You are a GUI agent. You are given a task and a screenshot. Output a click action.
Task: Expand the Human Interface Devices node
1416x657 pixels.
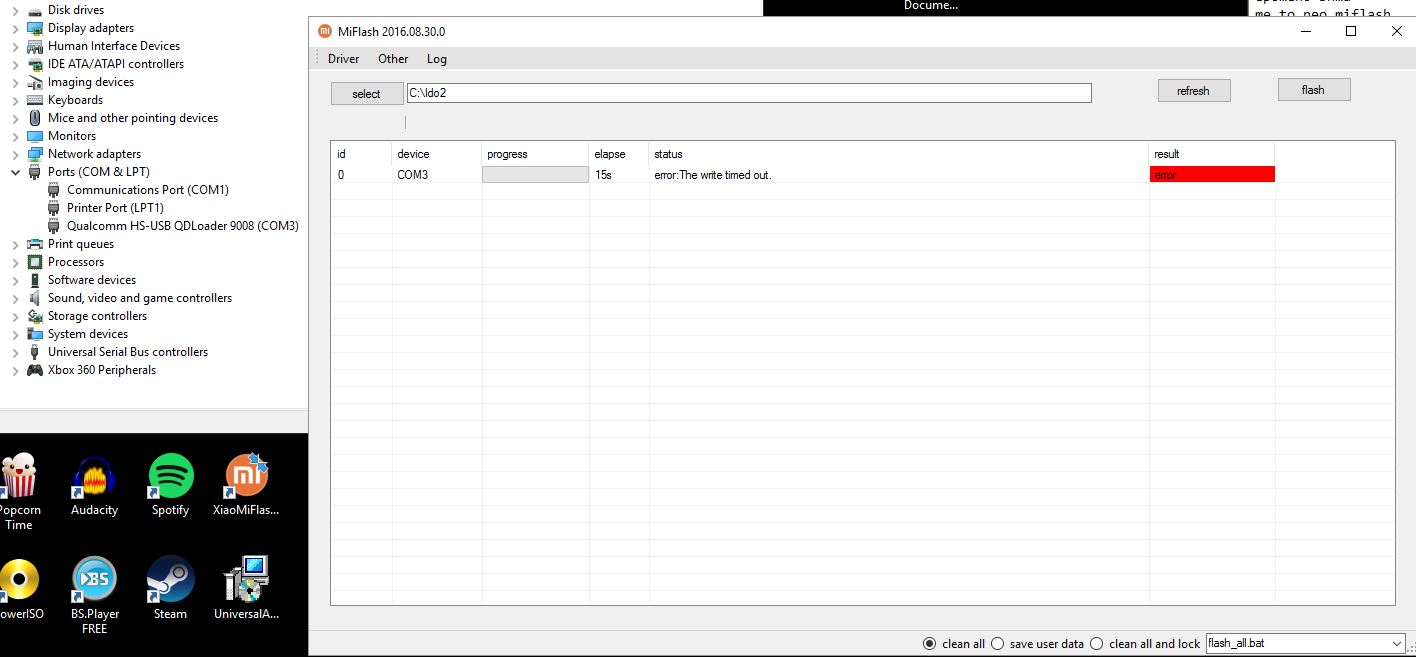(15, 46)
